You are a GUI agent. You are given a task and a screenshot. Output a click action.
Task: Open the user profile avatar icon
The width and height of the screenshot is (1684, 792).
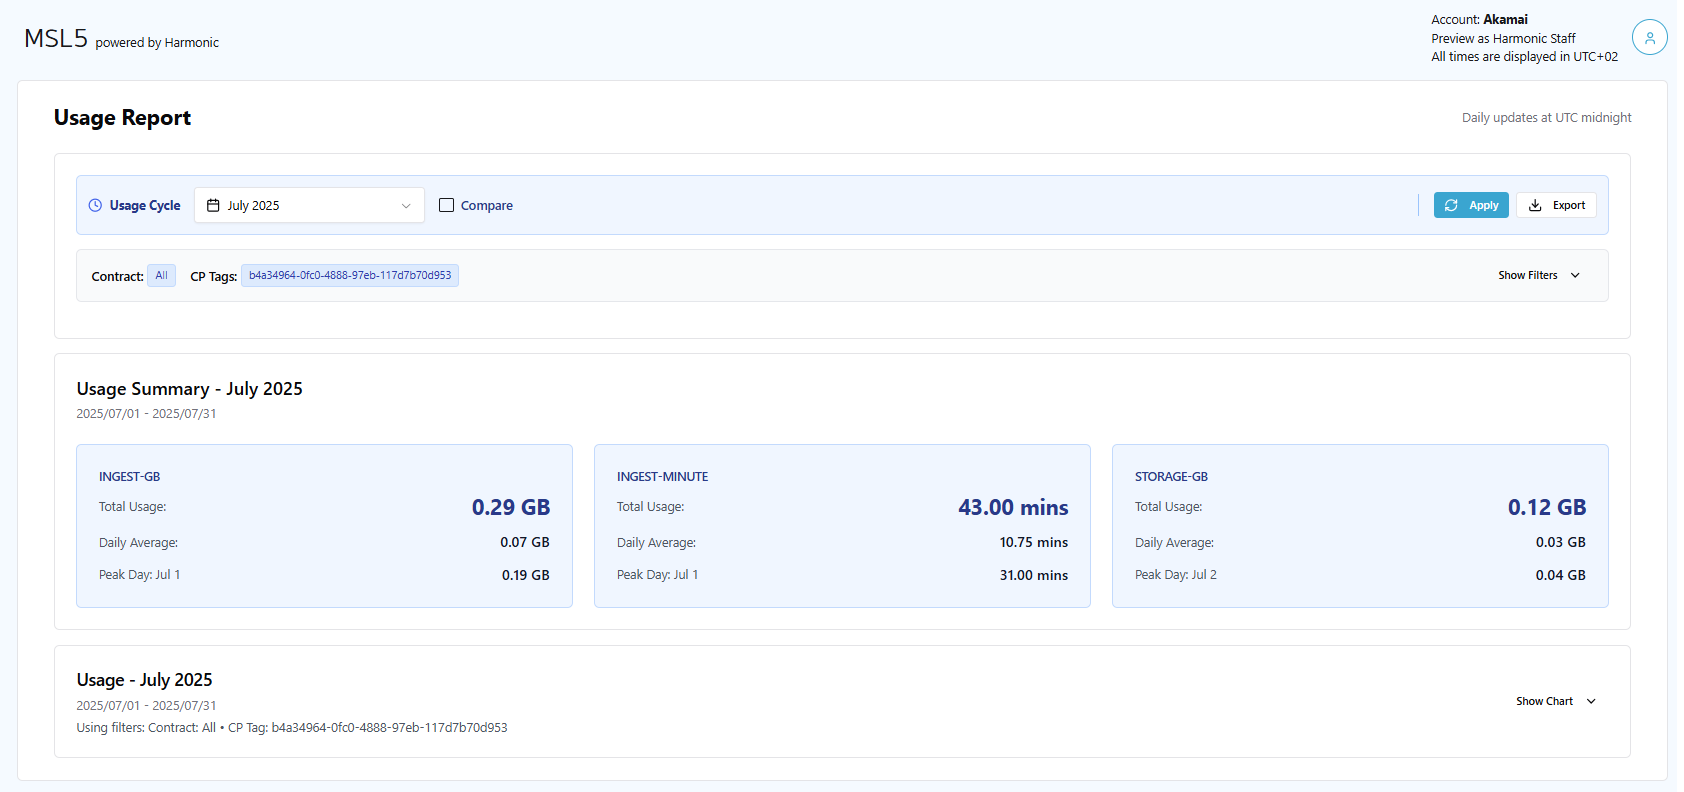[x=1649, y=38]
